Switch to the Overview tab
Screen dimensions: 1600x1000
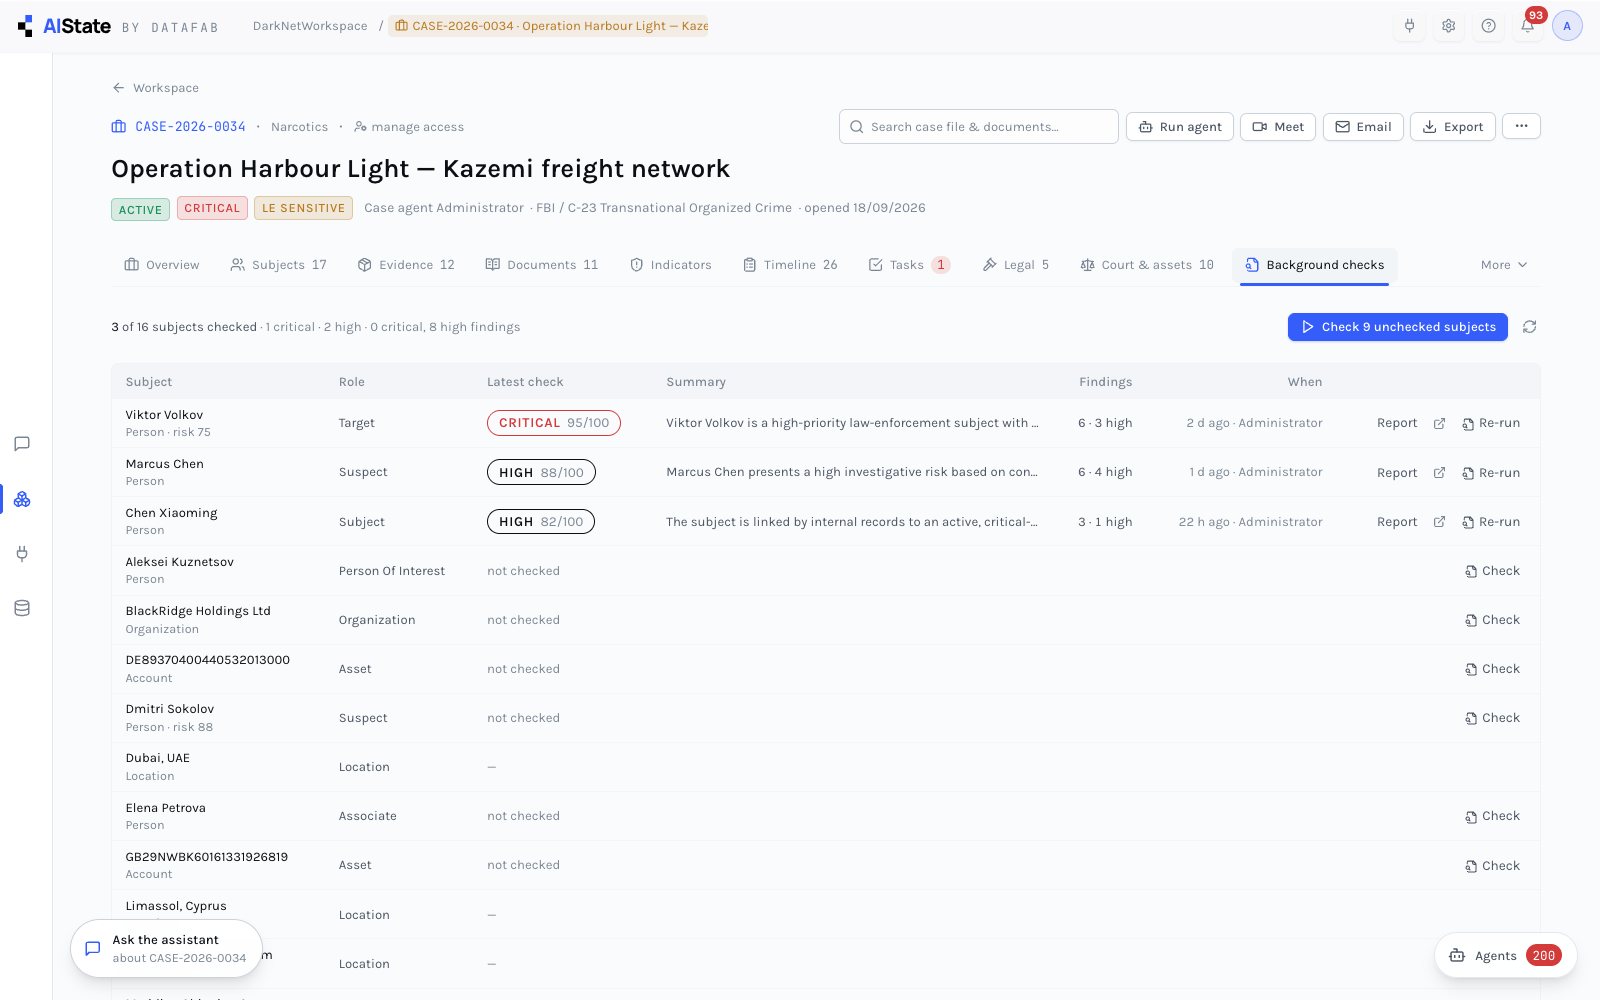[162, 265]
